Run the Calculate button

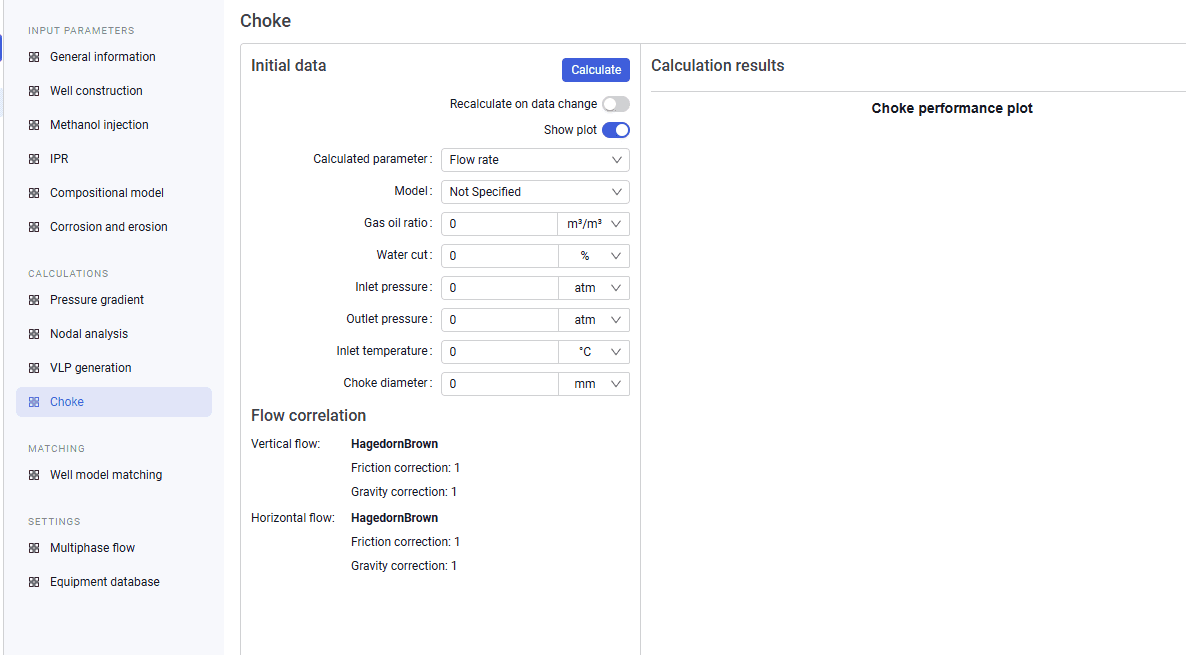tap(596, 70)
